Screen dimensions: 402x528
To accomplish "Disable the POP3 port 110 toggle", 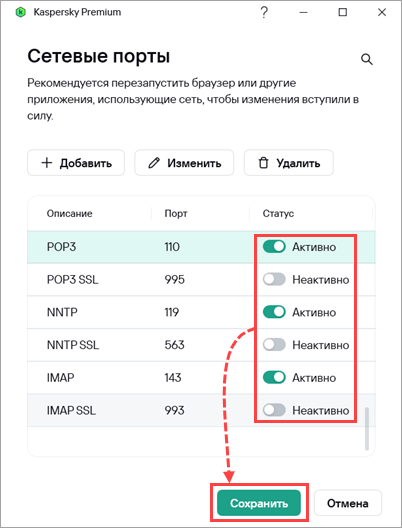I will pos(274,246).
